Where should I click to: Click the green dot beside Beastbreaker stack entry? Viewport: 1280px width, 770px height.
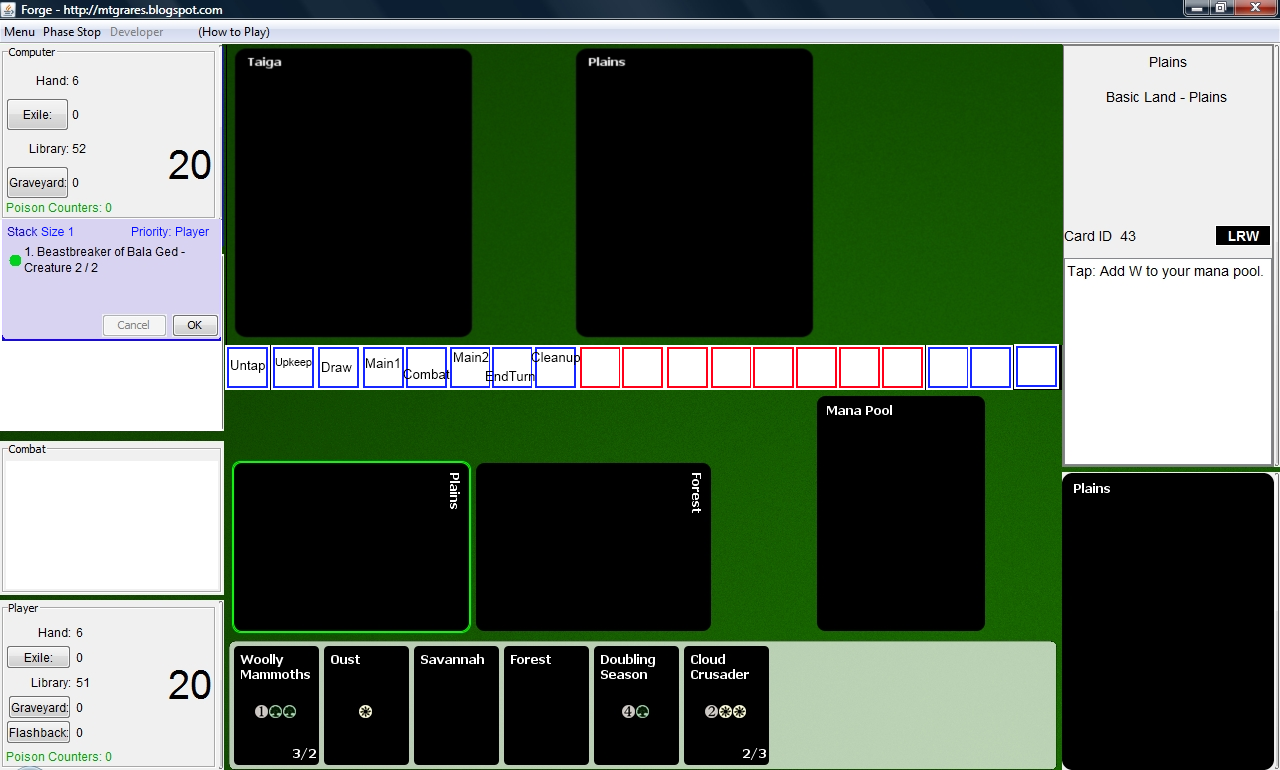click(x=15, y=261)
